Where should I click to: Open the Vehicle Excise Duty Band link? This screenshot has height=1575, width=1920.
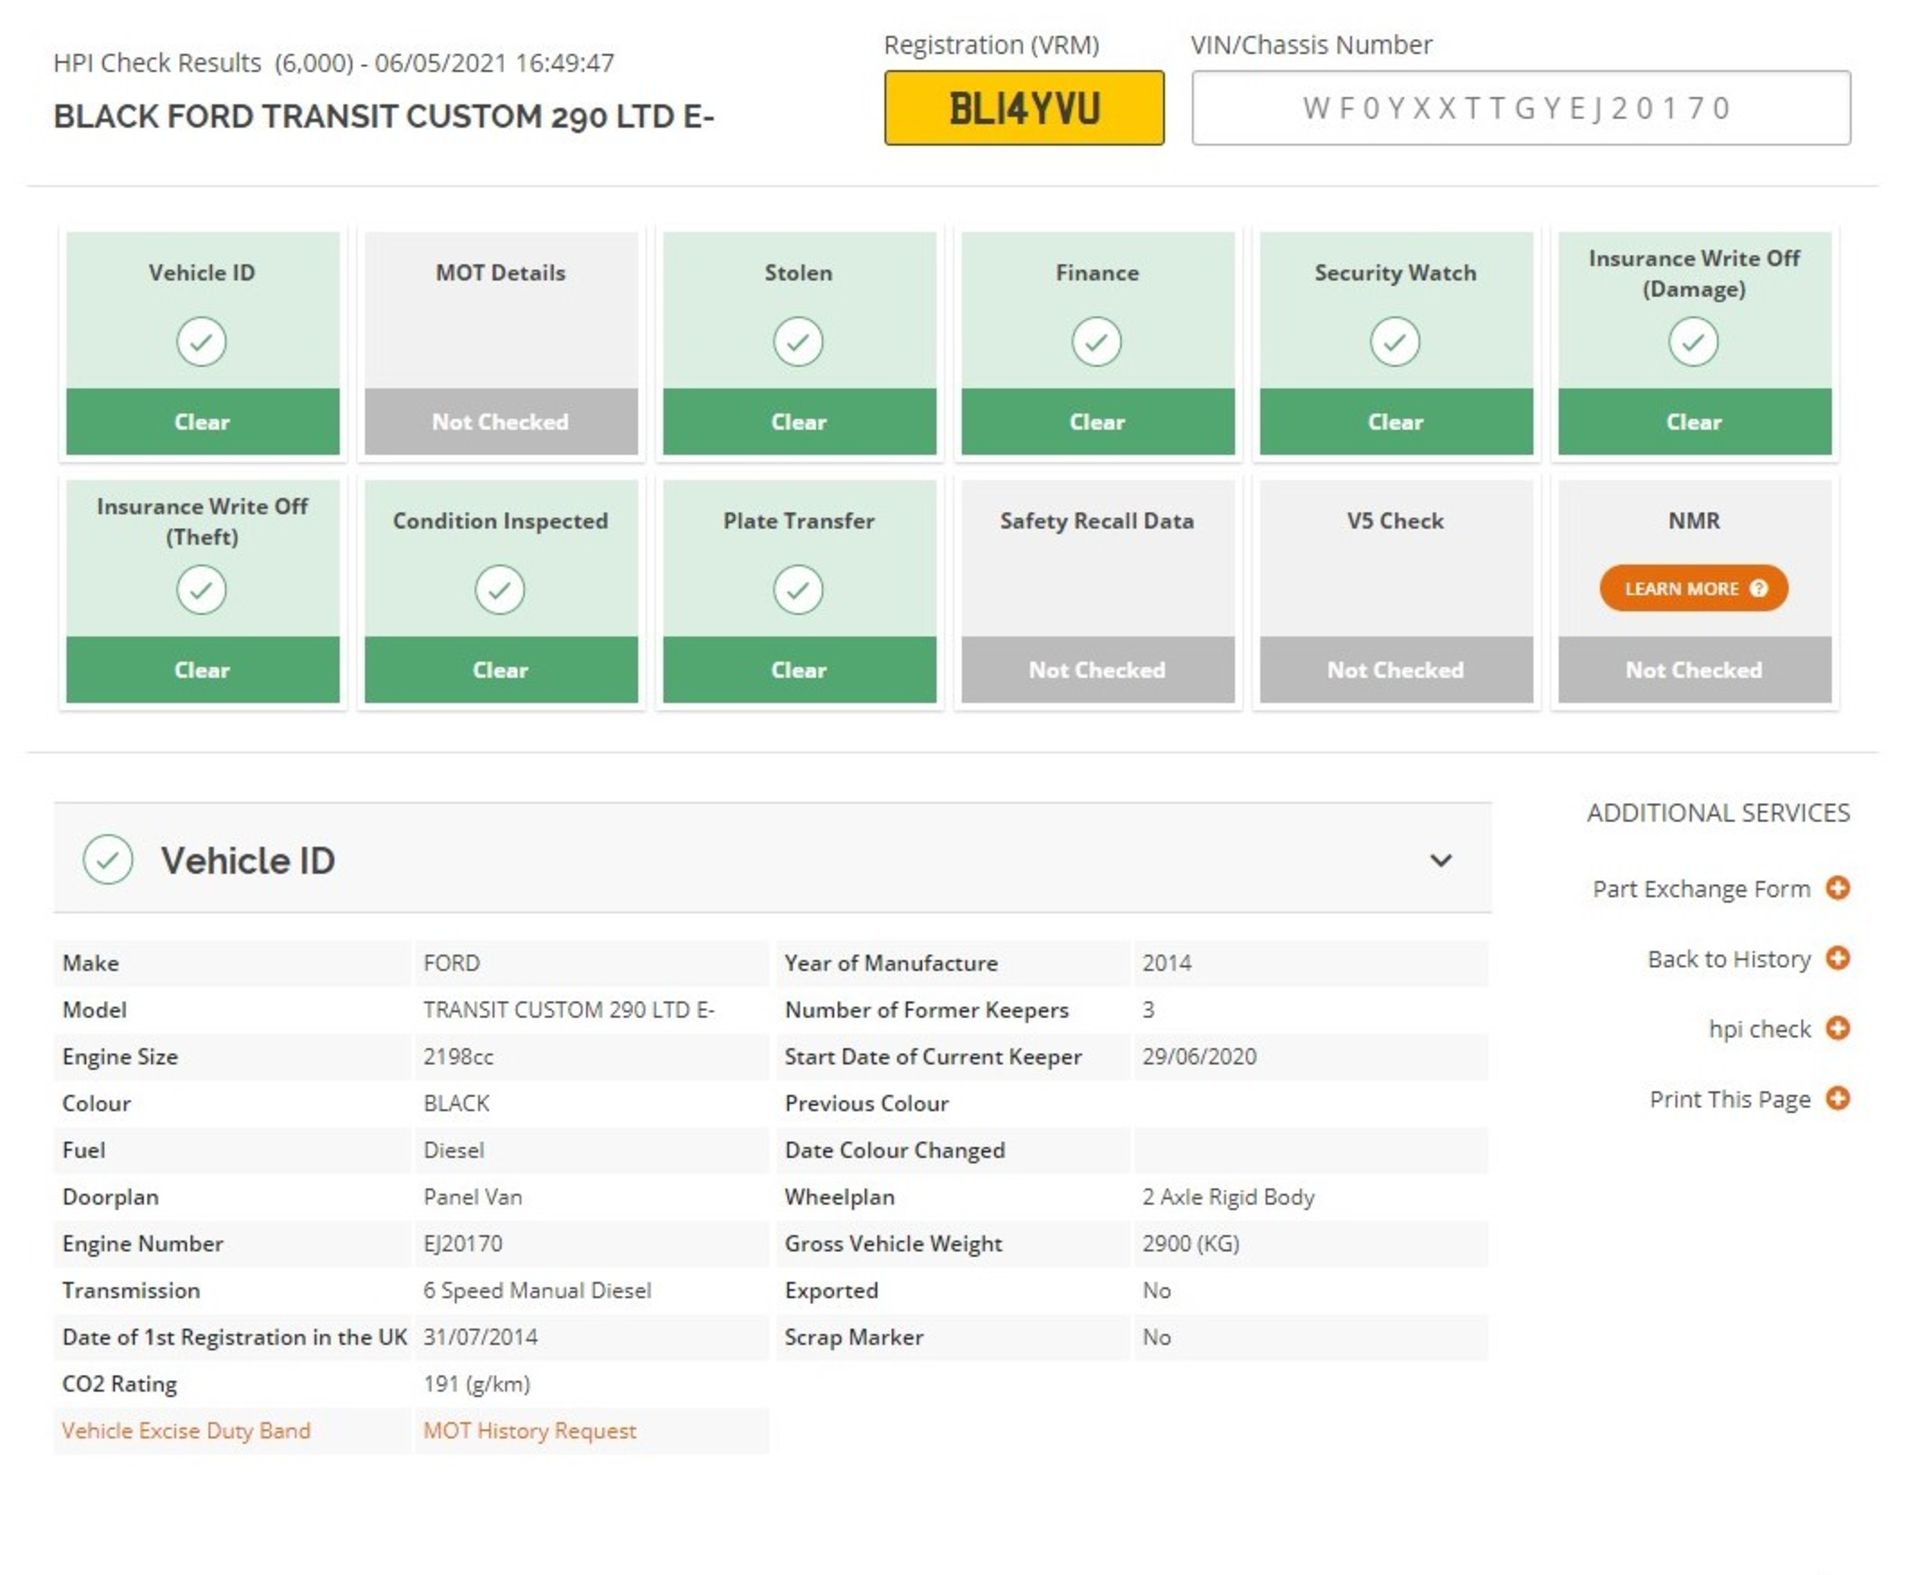click(x=186, y=1430)
